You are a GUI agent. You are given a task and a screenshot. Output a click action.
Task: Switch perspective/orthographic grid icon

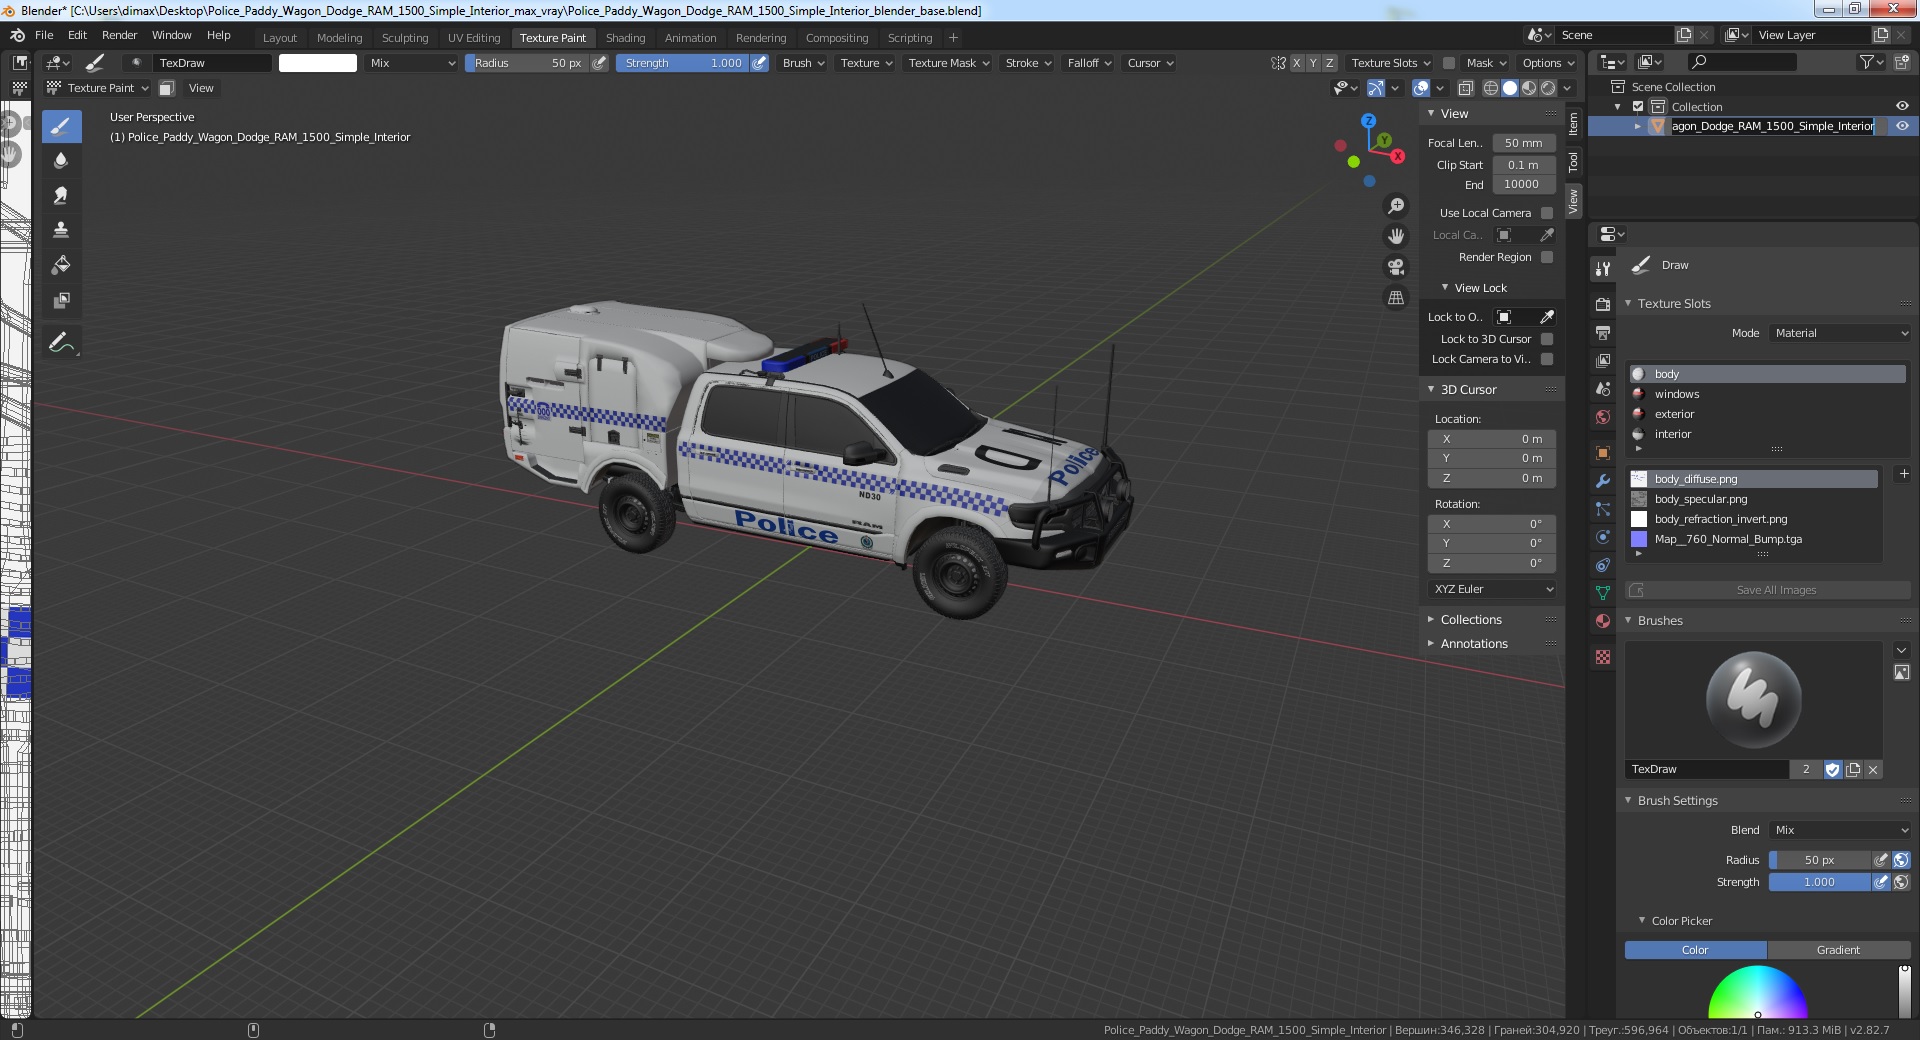[1396, 298]
